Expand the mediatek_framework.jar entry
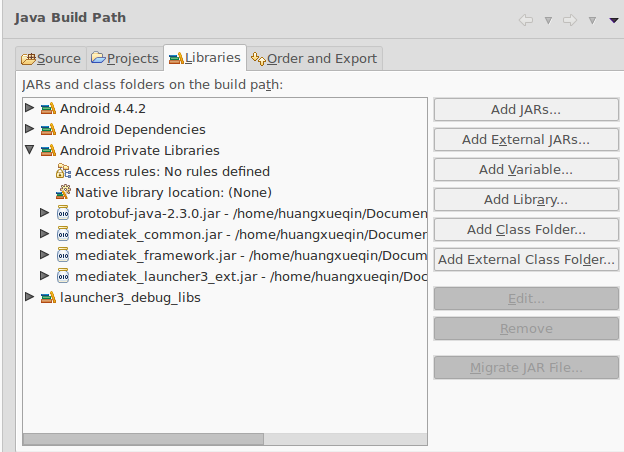 click(45, 255)
